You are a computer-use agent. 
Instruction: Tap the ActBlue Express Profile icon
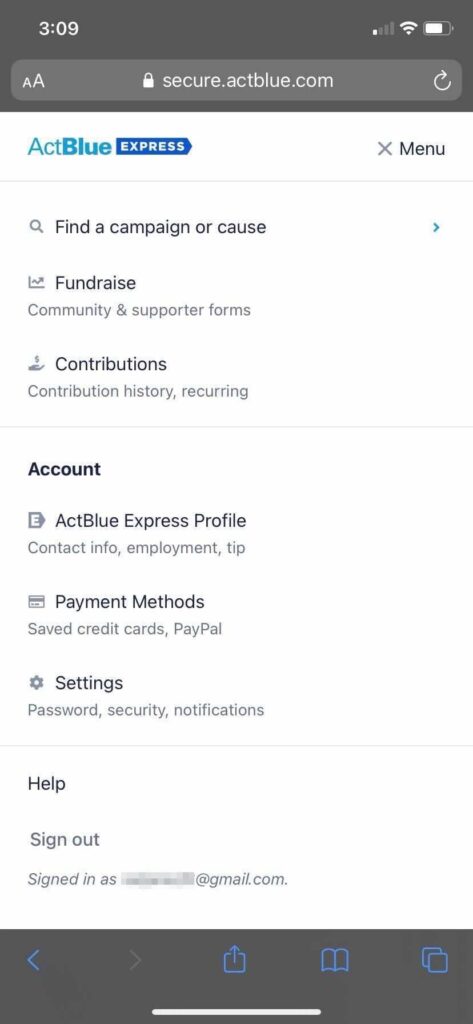[x=37, y=520]
